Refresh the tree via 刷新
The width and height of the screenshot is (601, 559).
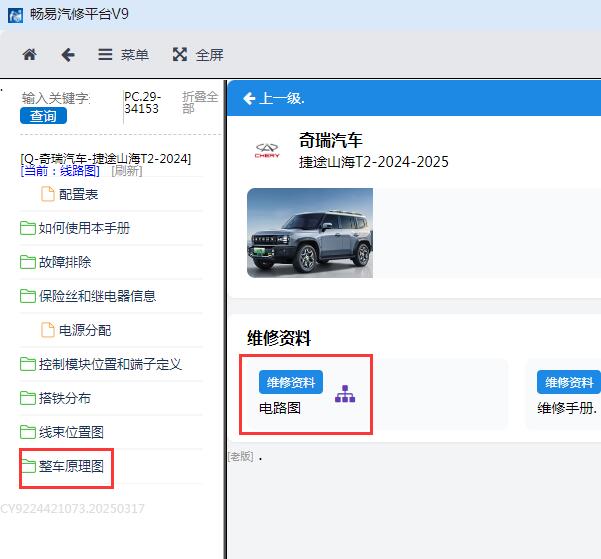tap(126, 171)
